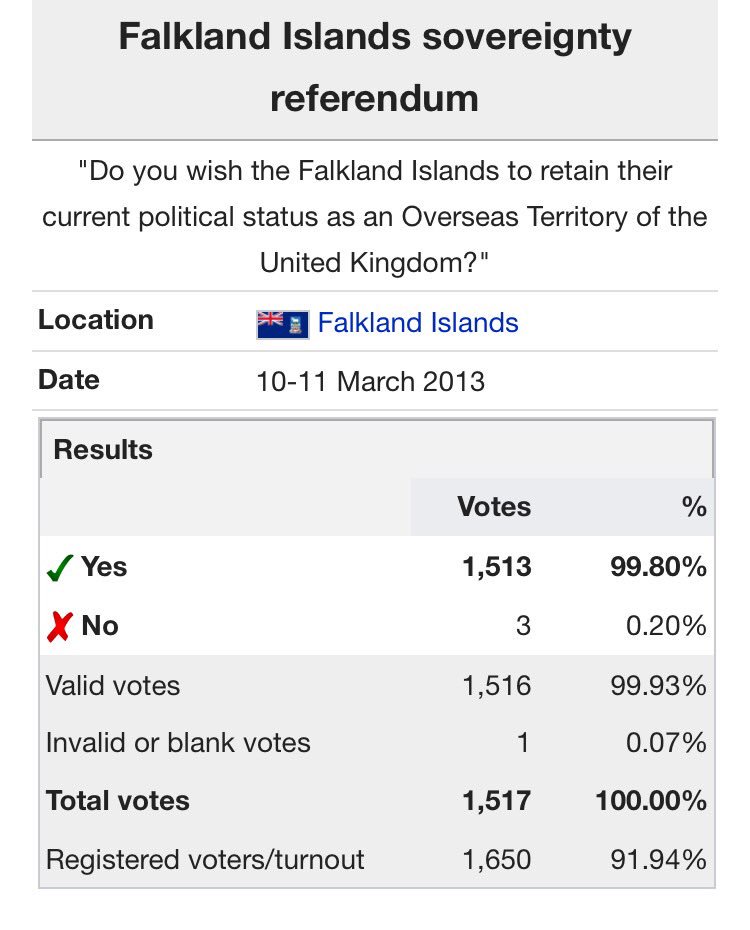
Task: Select the Yes vote count 1,513
Action: [496, 567]
